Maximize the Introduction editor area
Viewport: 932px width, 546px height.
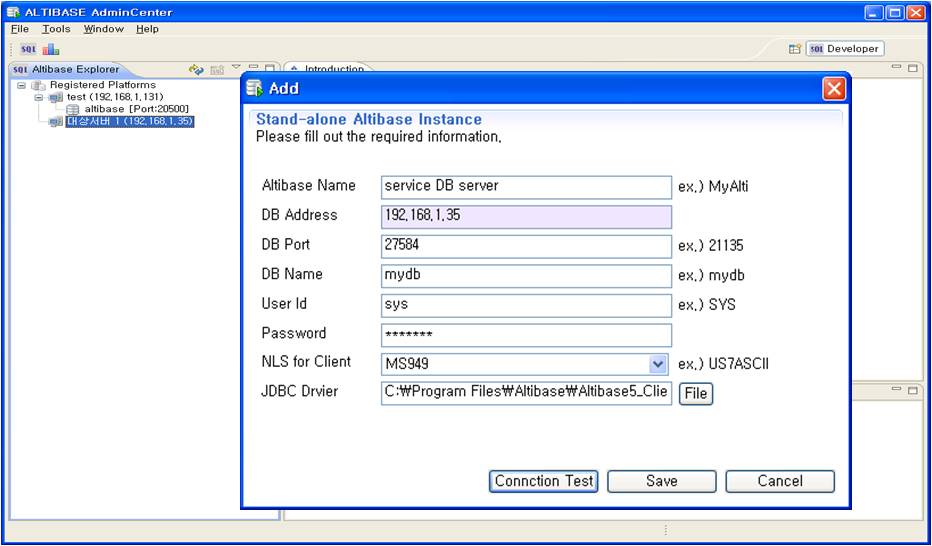point(913,68)
